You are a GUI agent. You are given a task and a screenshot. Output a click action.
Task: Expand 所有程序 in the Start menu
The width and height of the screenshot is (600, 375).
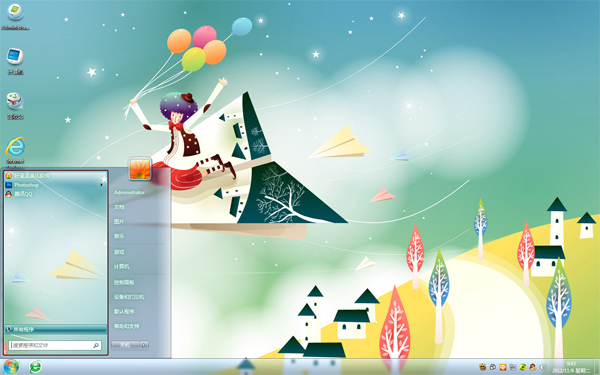55,329
